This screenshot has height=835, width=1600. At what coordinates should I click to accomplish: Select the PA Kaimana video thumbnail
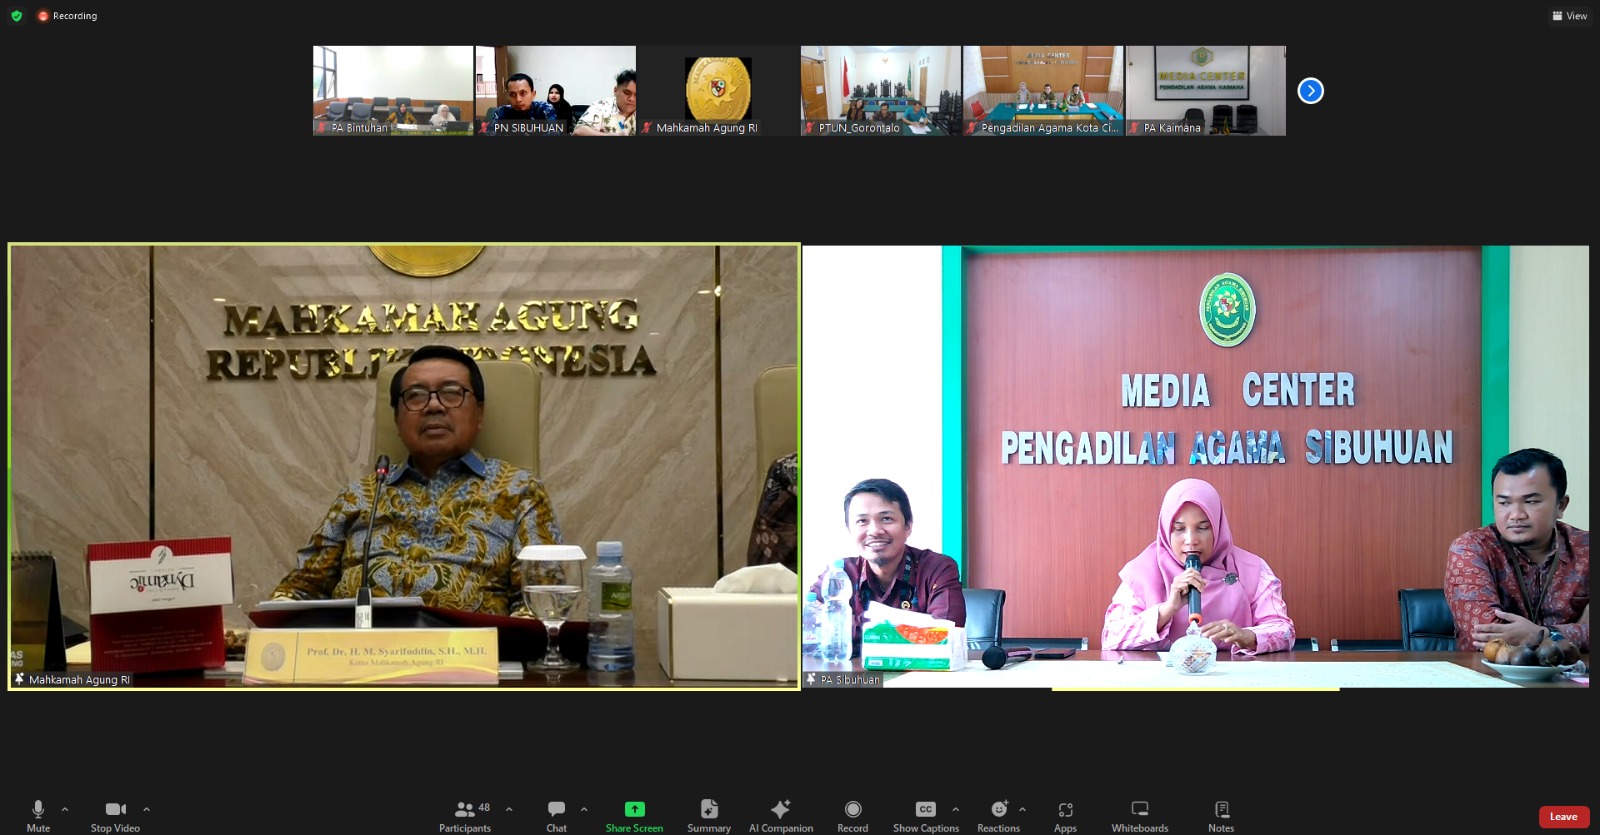1206,91
